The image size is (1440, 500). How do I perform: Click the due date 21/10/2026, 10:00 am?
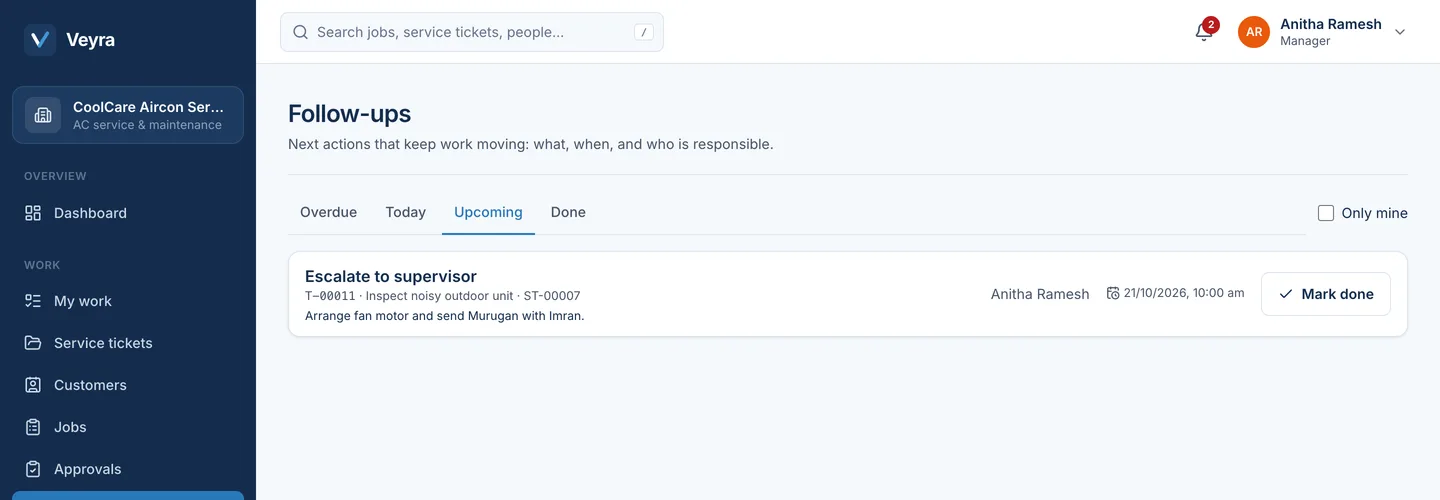[x=1184, y=293]
